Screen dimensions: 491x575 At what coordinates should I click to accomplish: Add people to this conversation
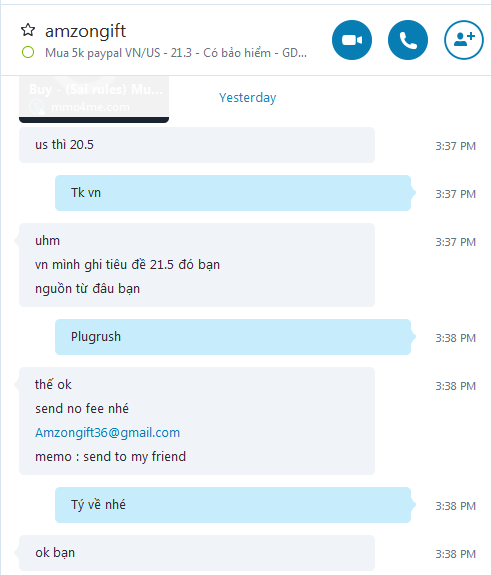tap(464, 40)
